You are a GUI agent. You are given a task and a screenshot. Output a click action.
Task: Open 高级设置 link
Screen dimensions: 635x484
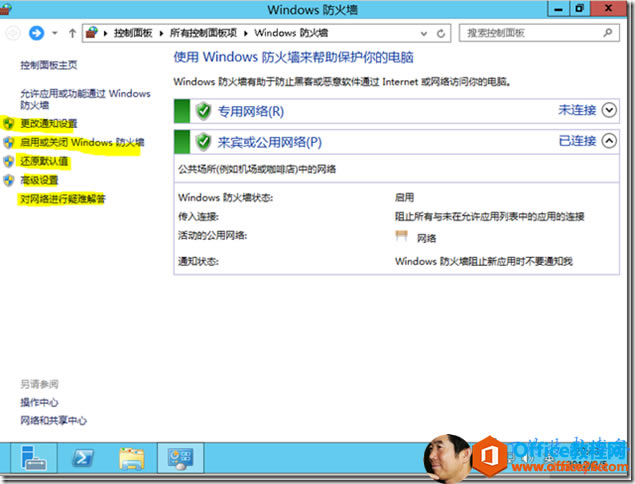pyautogui.click(x=39, y=180)
